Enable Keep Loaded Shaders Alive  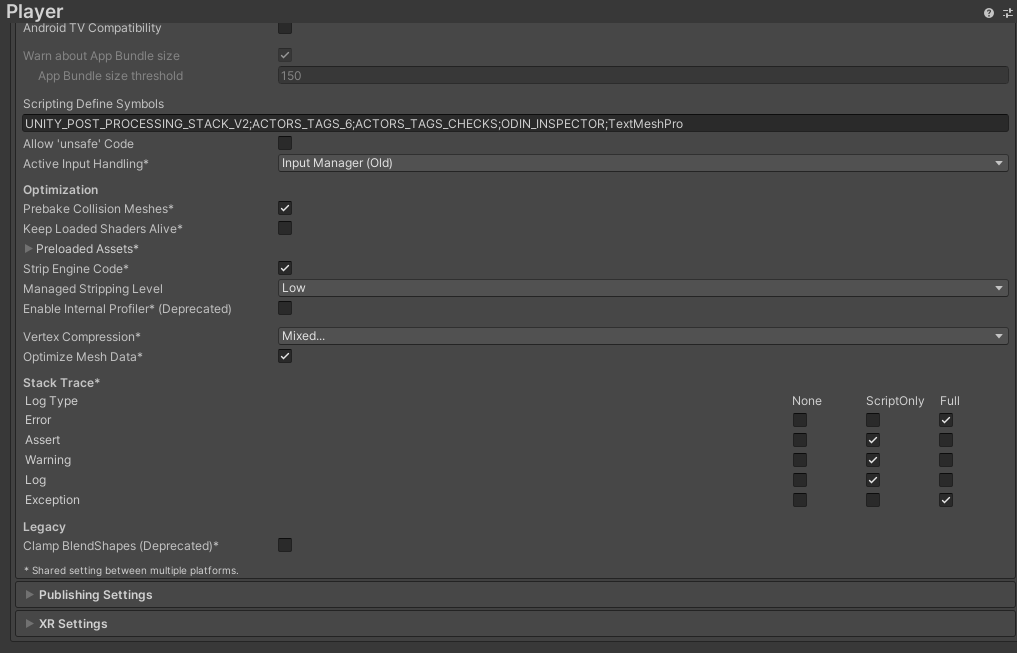point(285,228)
